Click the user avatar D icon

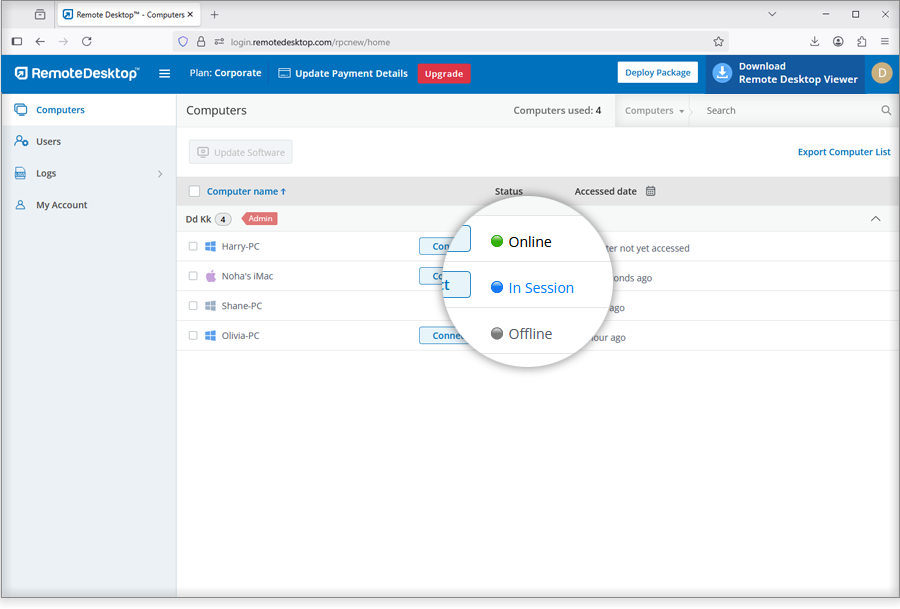[881, 73]
